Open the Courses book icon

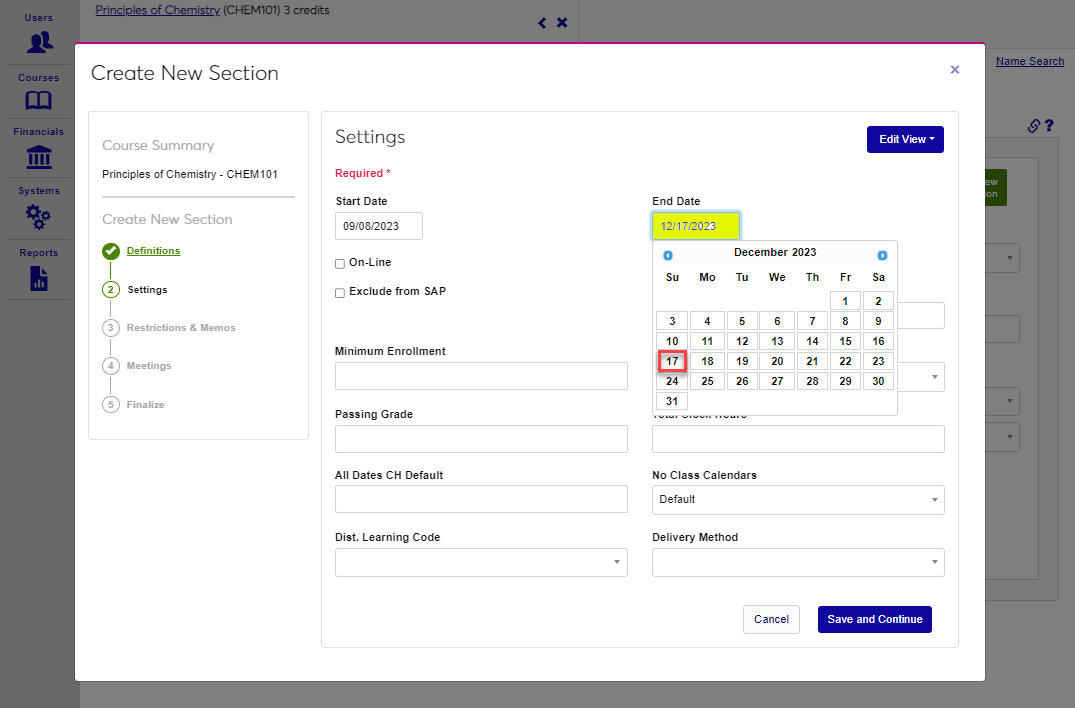click(x=39, y=100)
